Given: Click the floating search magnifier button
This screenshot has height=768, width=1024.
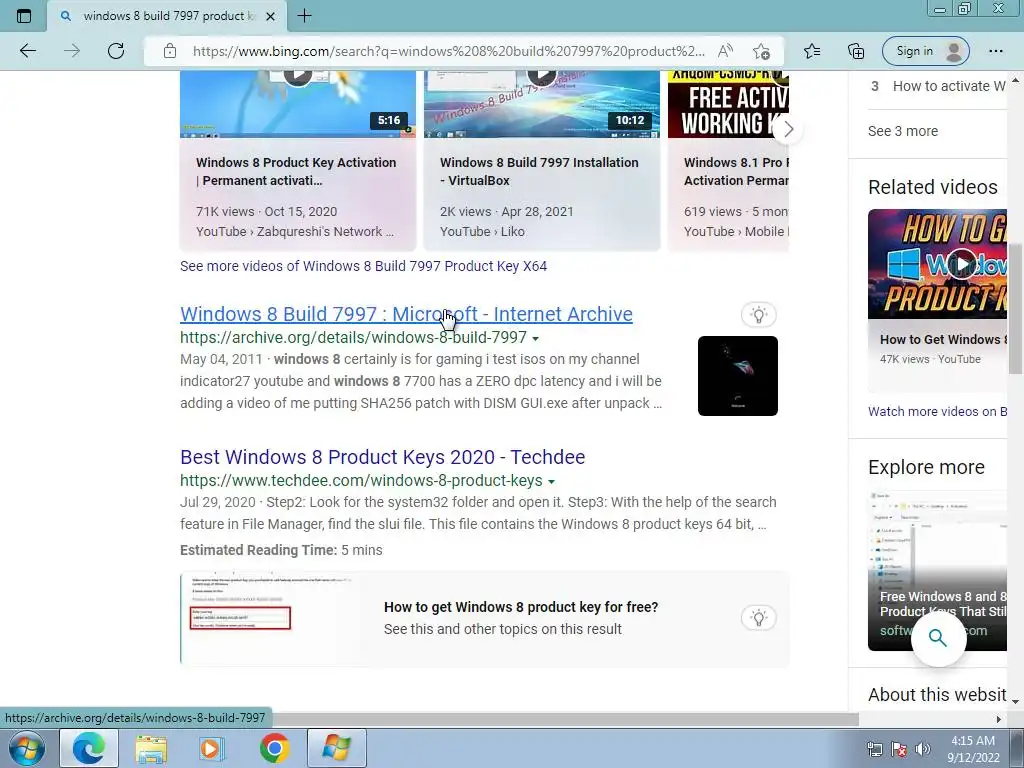Looking at the screenshot, I should 938,638.
